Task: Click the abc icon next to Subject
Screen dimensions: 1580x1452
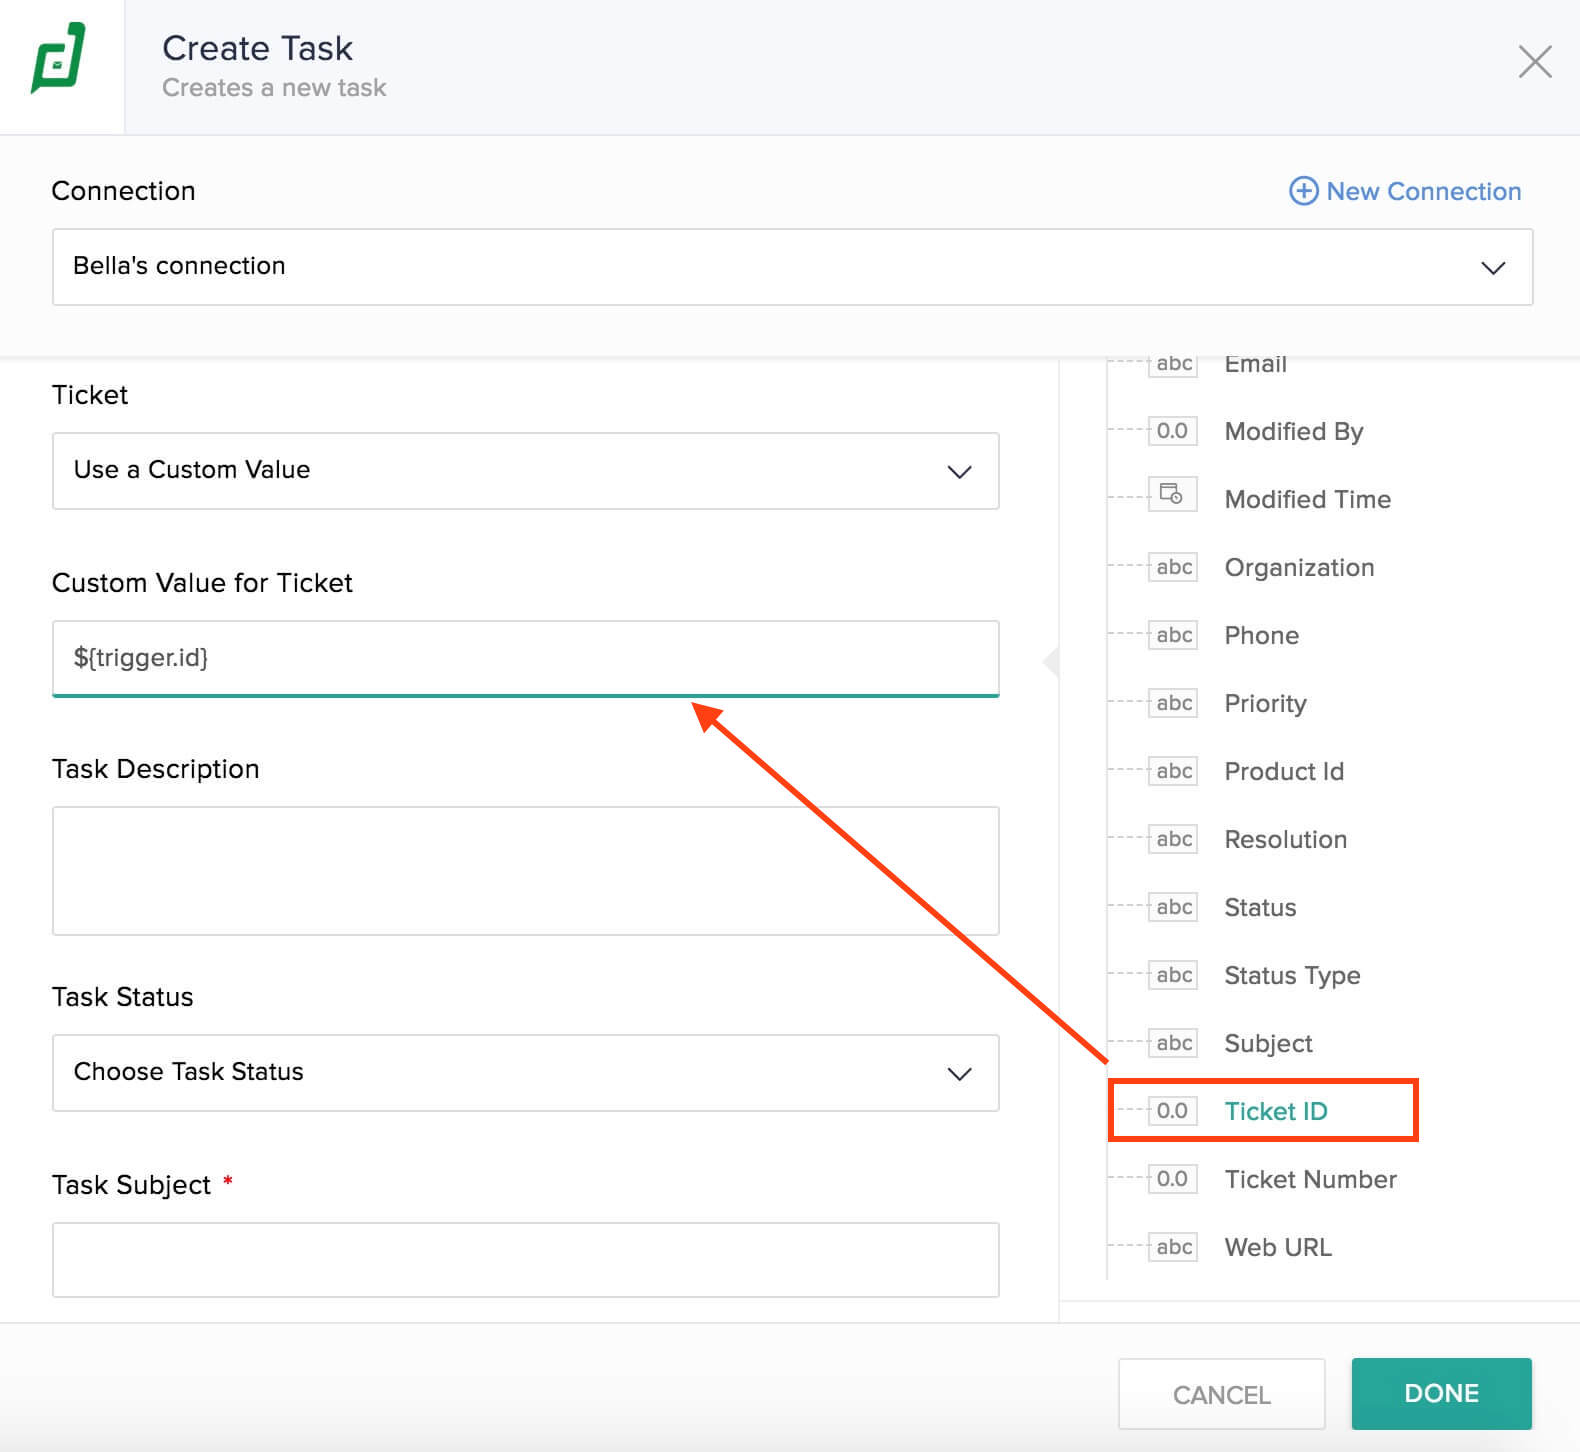Action: [x=1173, y=1043]
